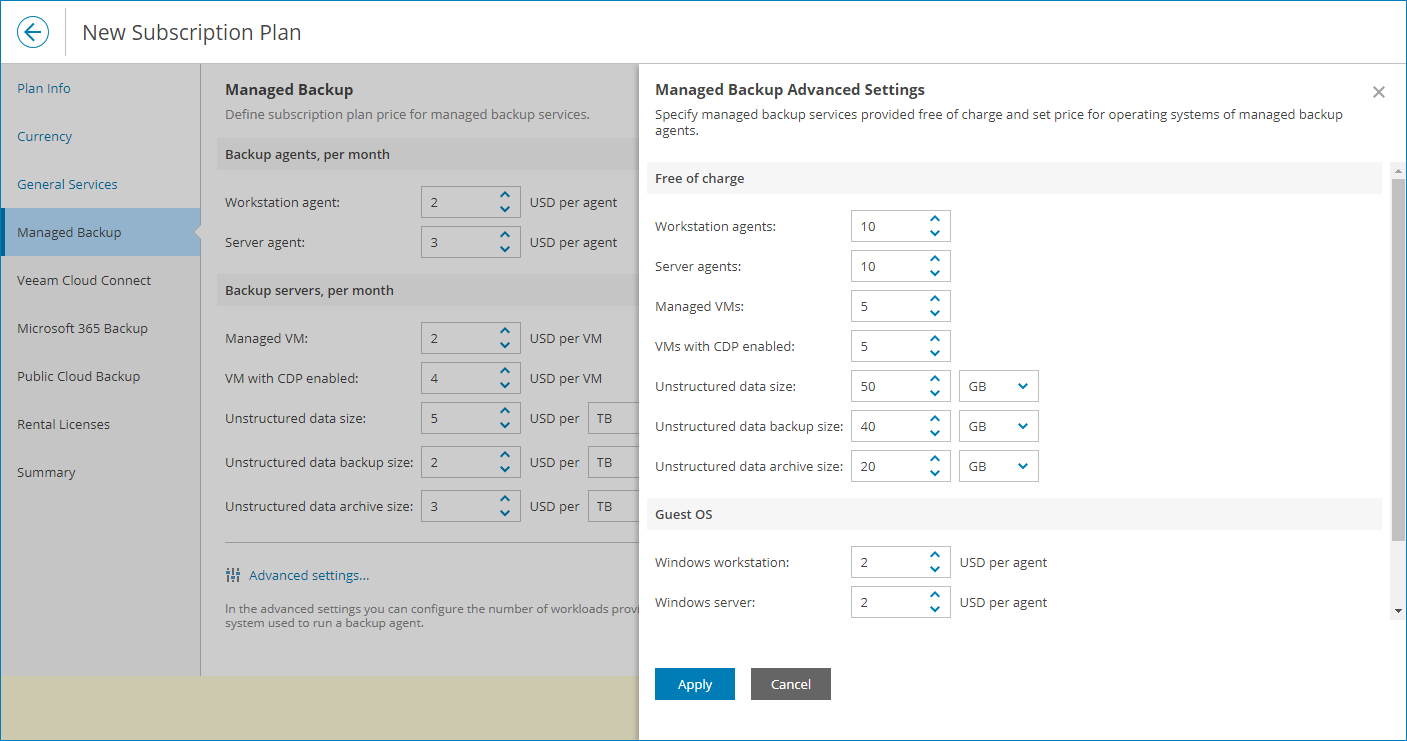Open unit dropdown for Unstructured data backup size
The image size is (1407, 741).
click(x=998, y=426)
